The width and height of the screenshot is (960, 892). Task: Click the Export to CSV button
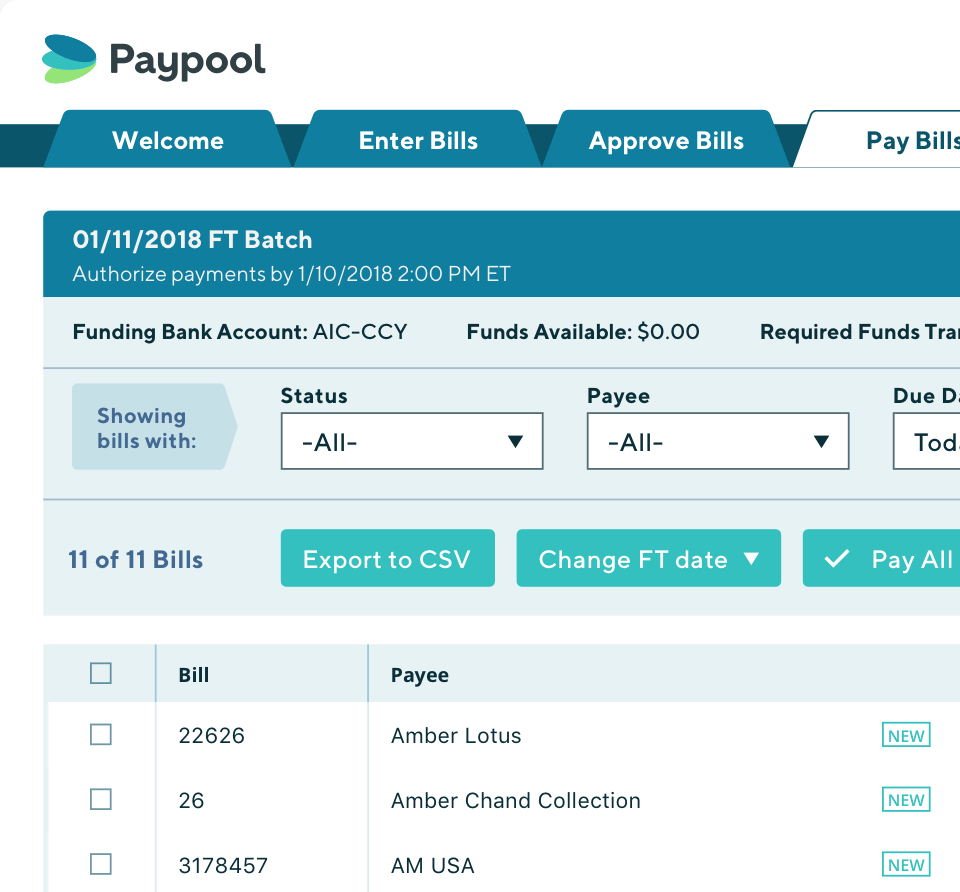tap(387, 558)
